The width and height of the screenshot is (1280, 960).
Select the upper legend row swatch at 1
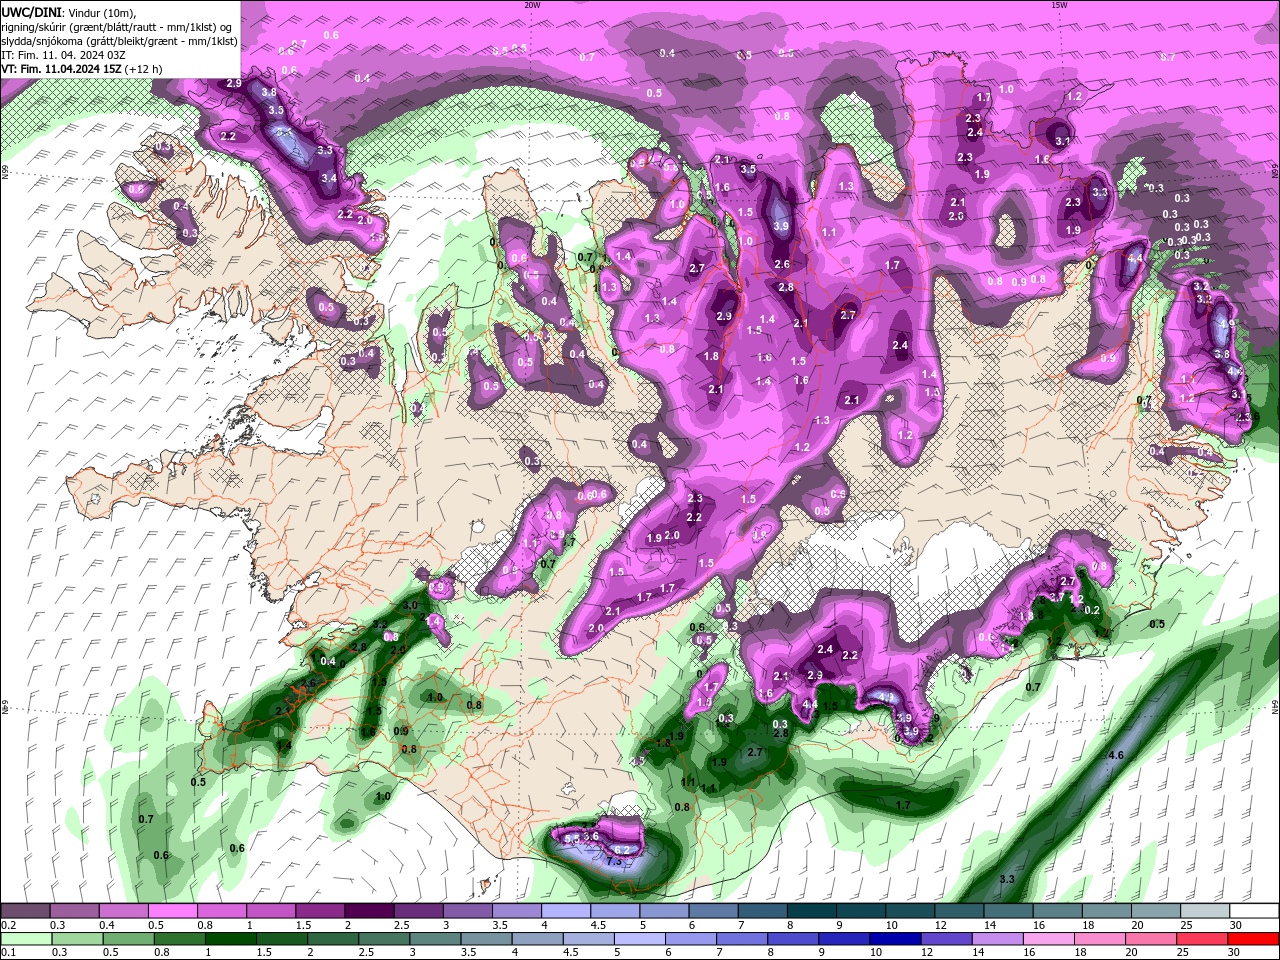[271, 911]
